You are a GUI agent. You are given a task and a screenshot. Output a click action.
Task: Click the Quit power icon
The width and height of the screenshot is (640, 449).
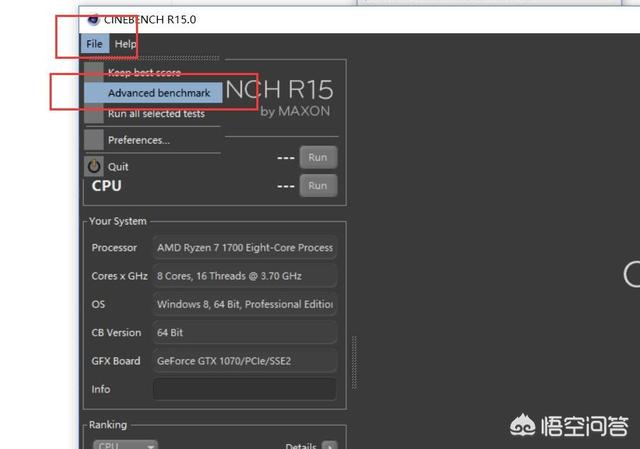point(94,166)
